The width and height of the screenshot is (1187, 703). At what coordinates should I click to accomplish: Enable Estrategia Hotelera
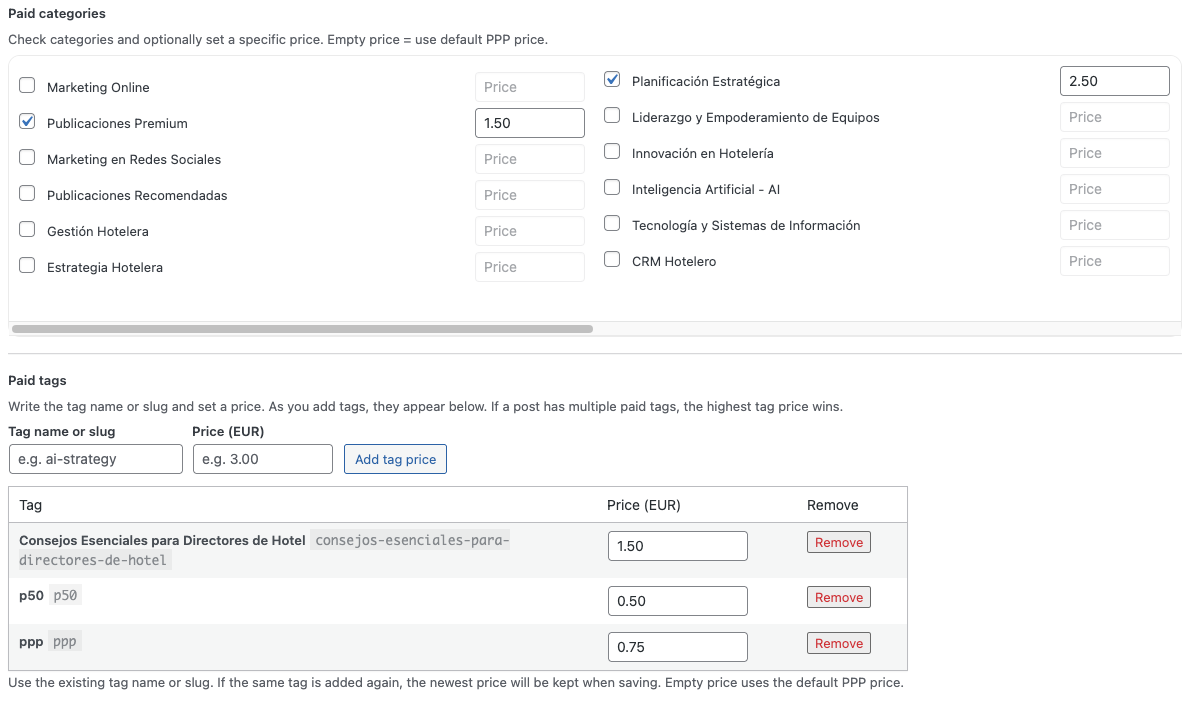[27, 266]
